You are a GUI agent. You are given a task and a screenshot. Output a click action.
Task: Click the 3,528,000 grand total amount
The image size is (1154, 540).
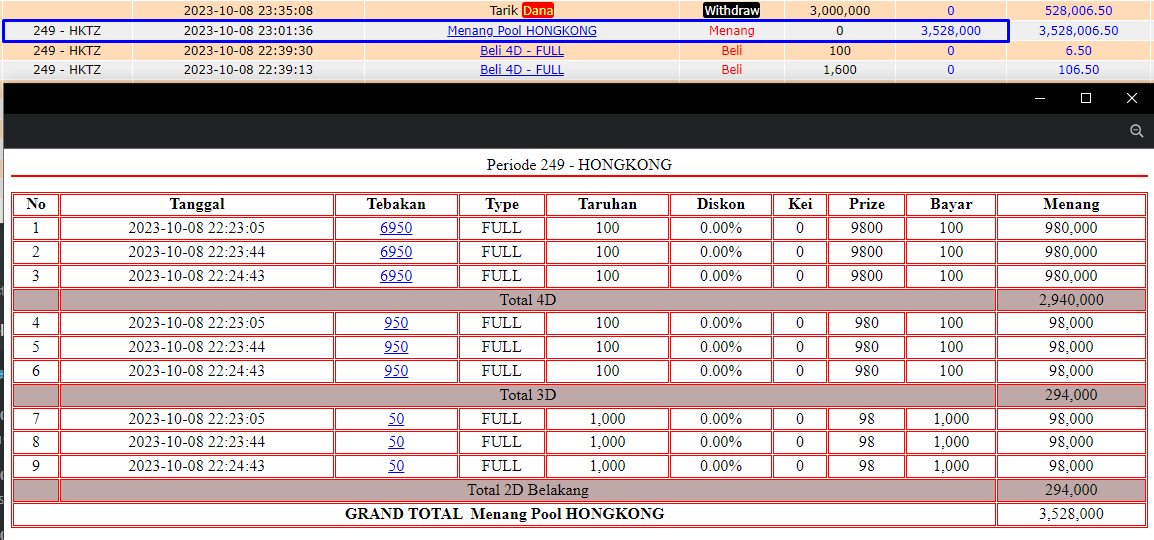pyautogui.click(x=1071, y=514)
